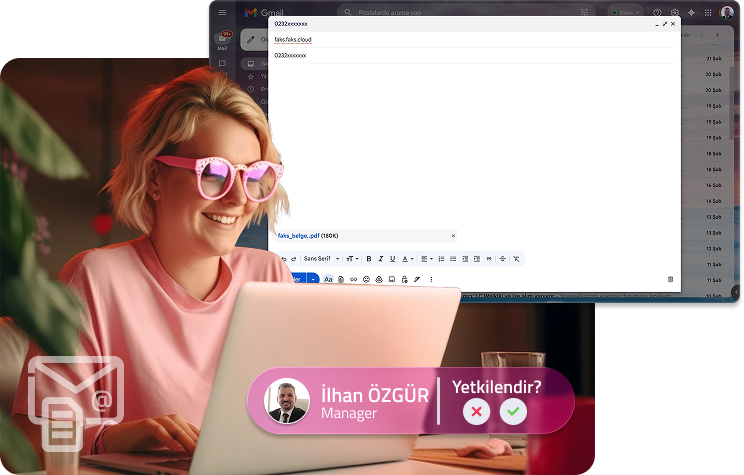744x475 pixels.
Task: Open the text size dropdown
Action: click(352, 259)
